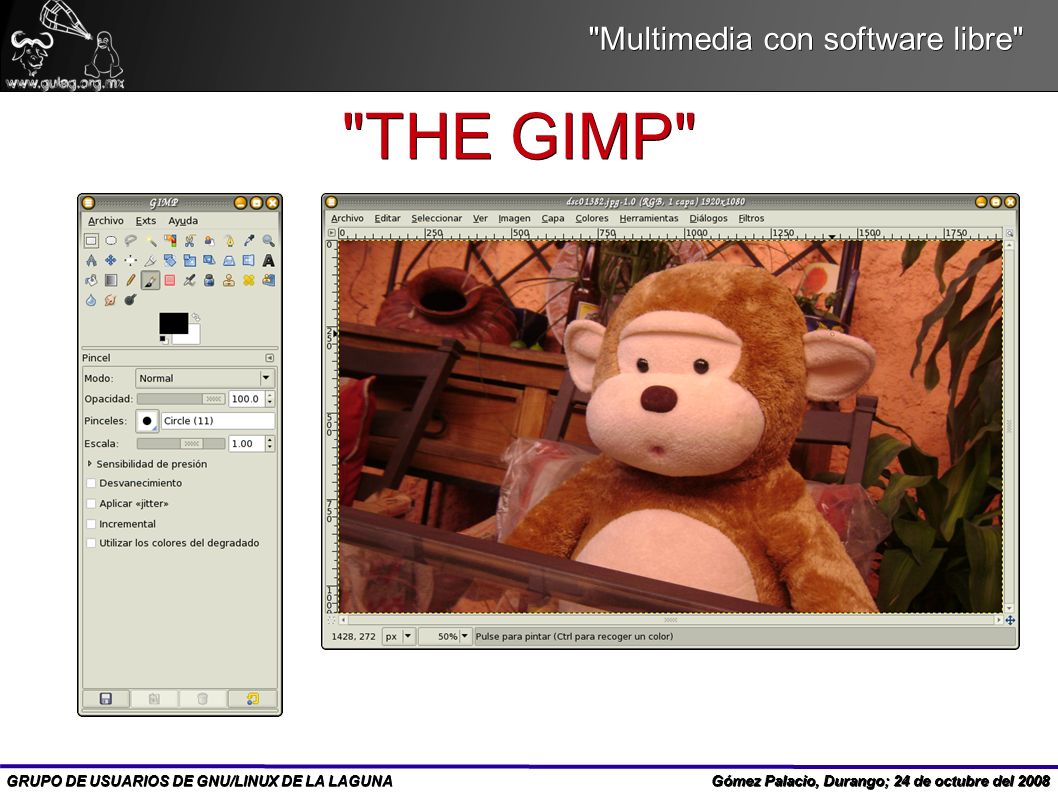The width and height of the screenshot is (1058, 793).
Task: Open the Pinceles brush preview selector
Action: (147, 420)
